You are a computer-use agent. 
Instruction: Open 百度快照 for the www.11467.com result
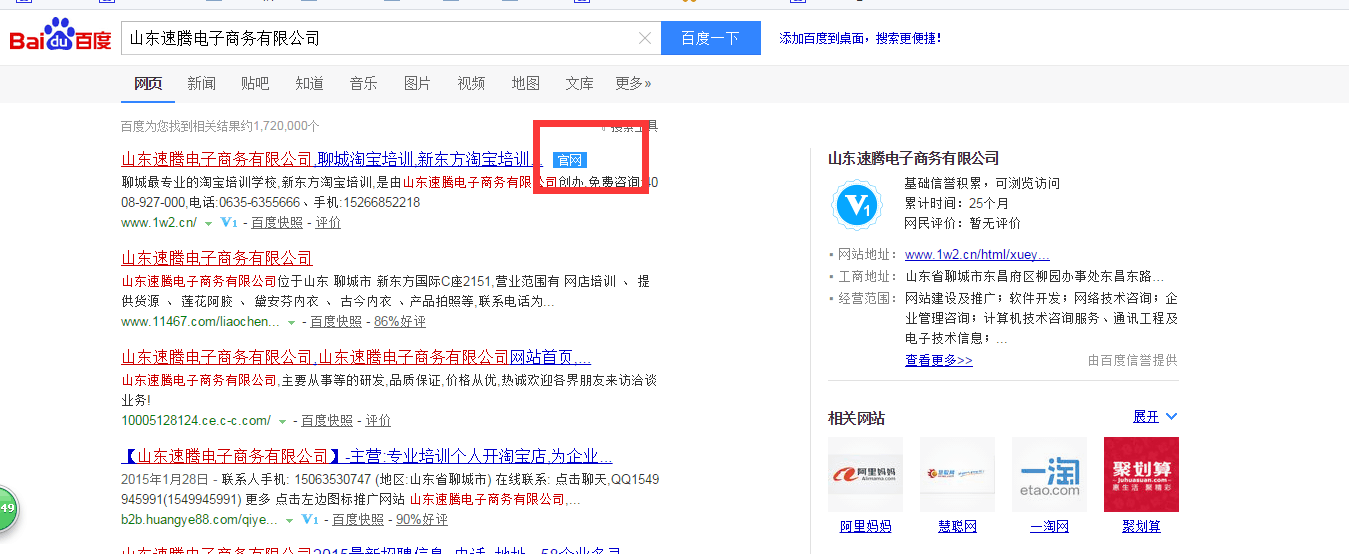(x=336, y=322)
